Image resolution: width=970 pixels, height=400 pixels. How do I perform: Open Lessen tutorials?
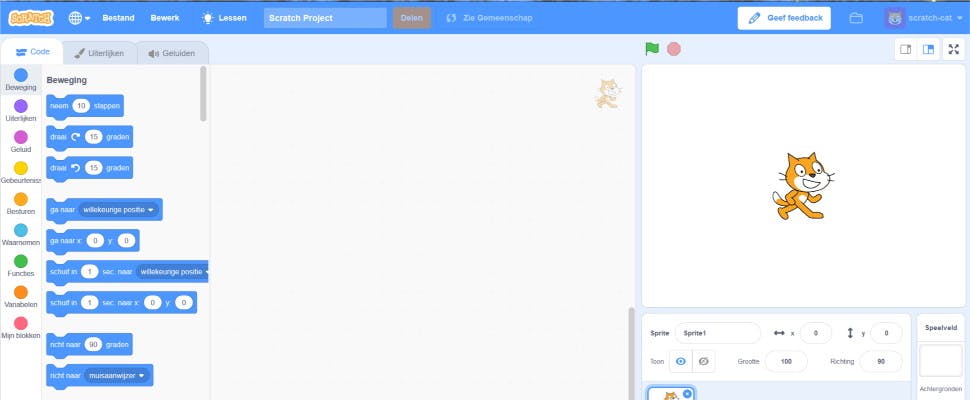pyautogui.click(x=224, y=18)
